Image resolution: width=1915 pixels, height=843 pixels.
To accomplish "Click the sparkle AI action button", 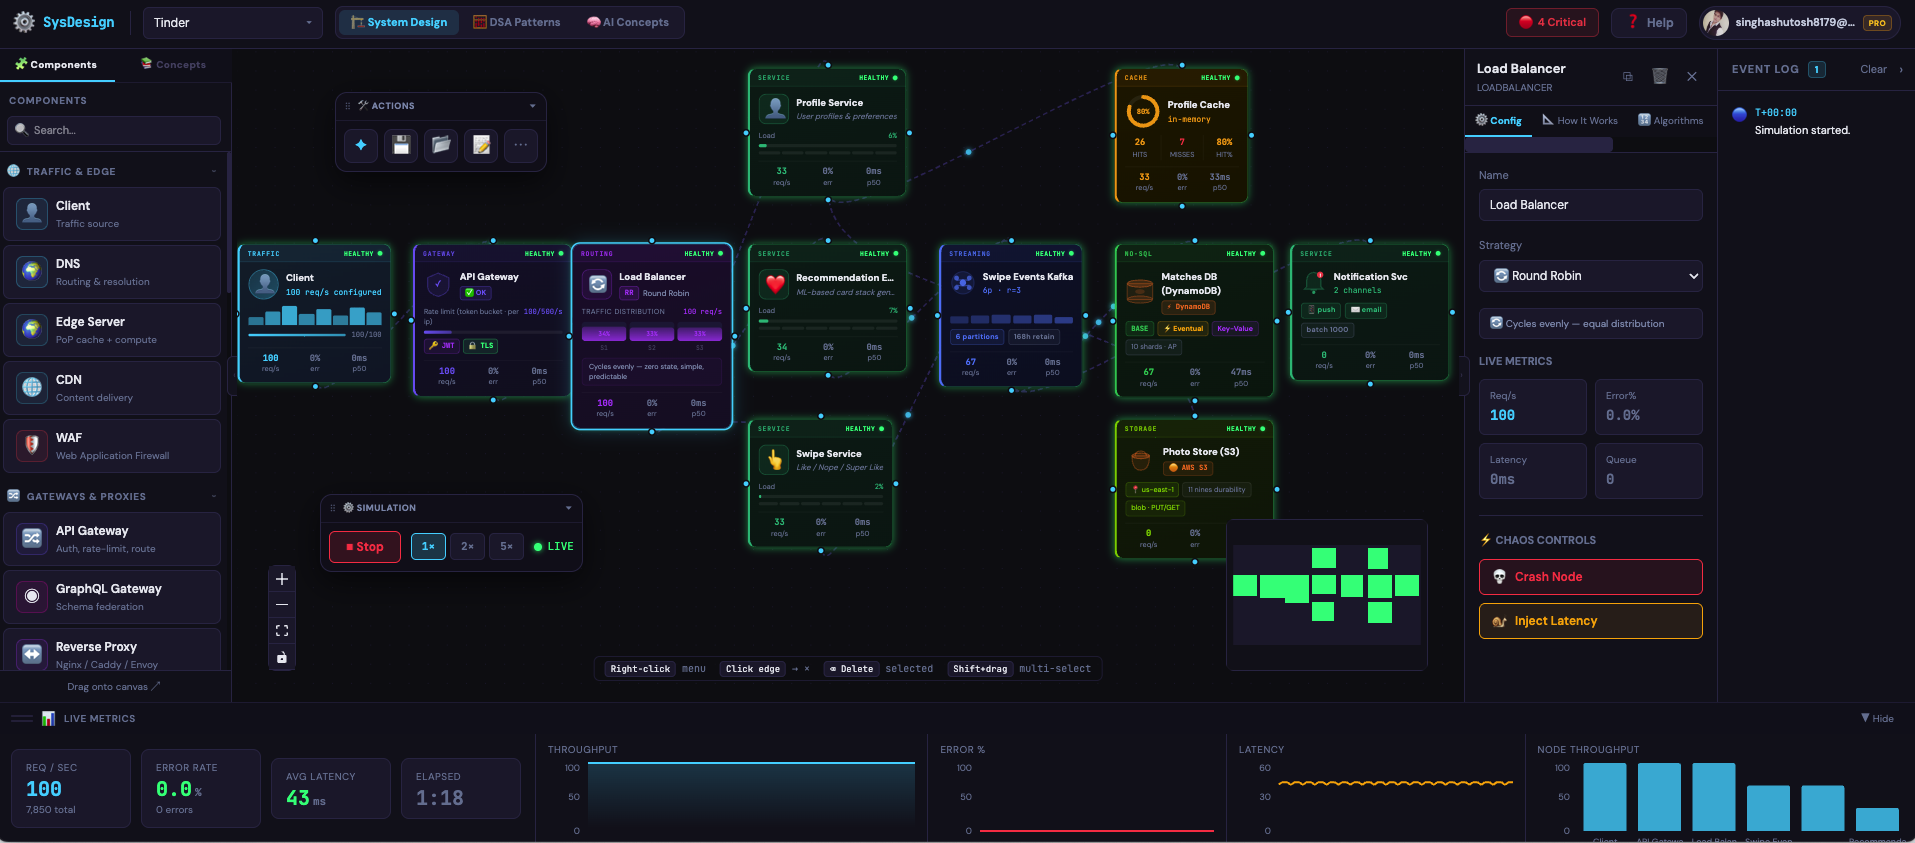I will [361, 145].
